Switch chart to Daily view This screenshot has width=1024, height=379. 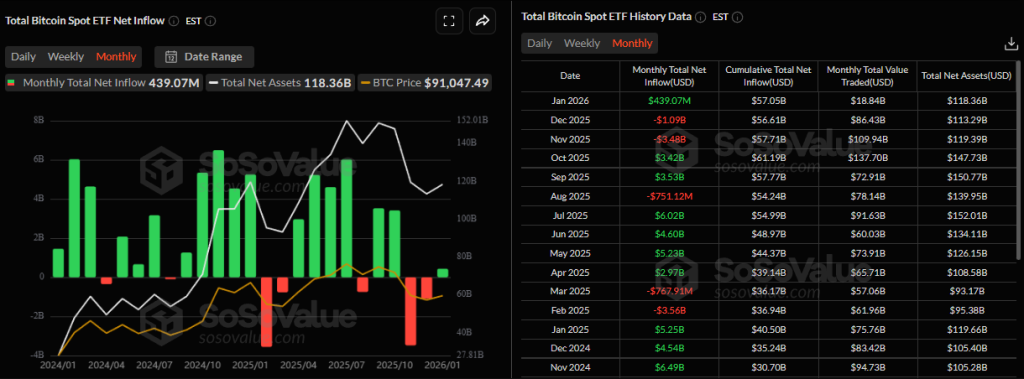24,57
